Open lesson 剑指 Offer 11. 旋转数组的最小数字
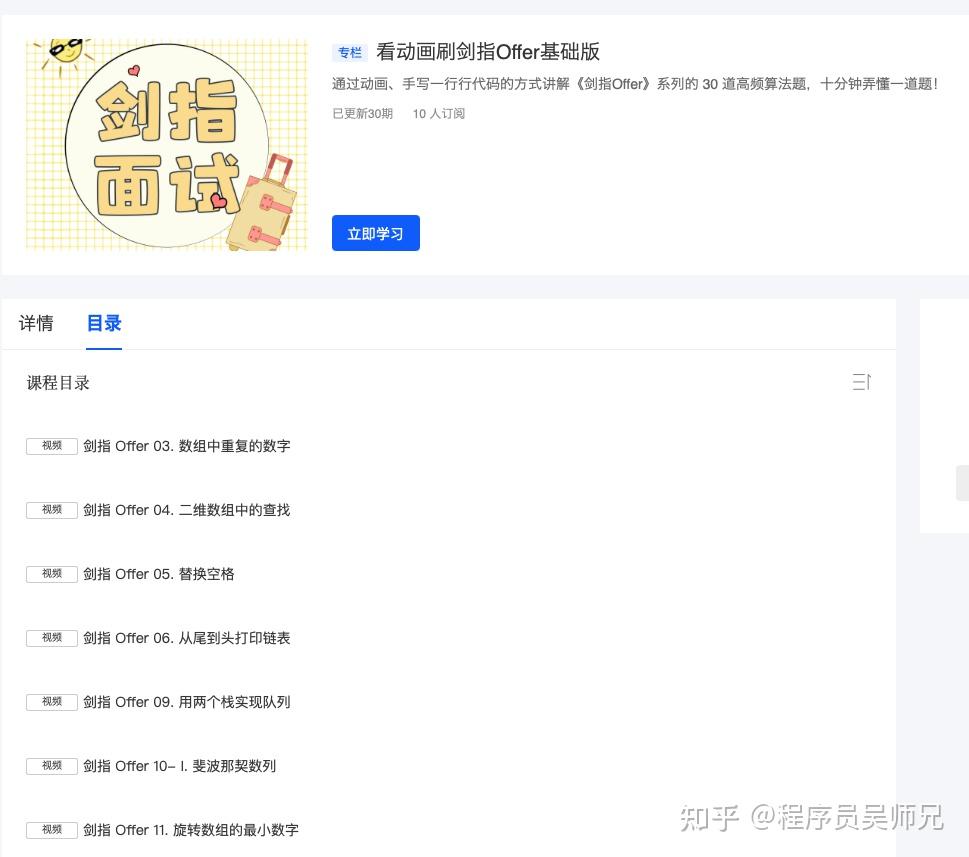 tap(189, 830)
